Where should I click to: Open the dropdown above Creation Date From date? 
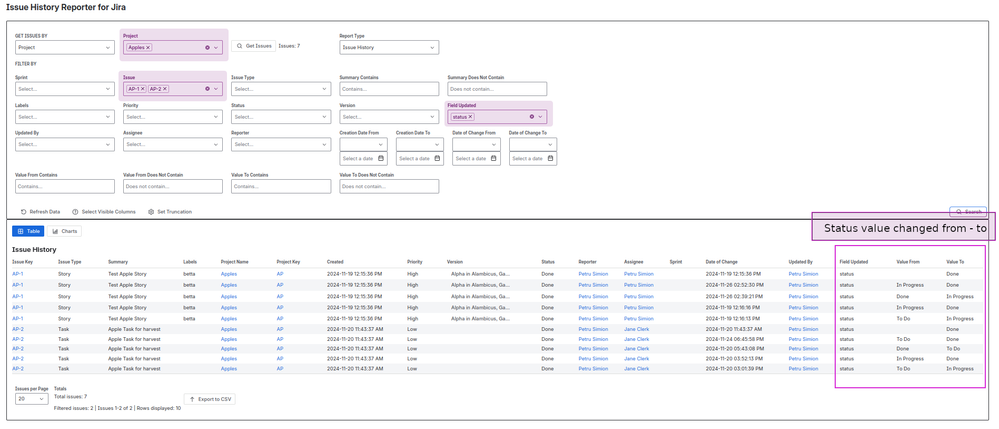364,145
